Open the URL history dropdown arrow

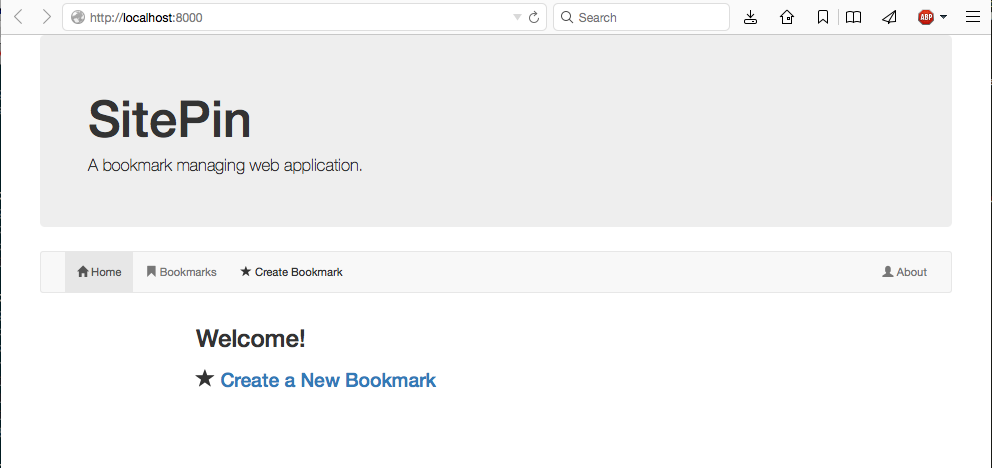pyautogui.click(x=517, y=17)
